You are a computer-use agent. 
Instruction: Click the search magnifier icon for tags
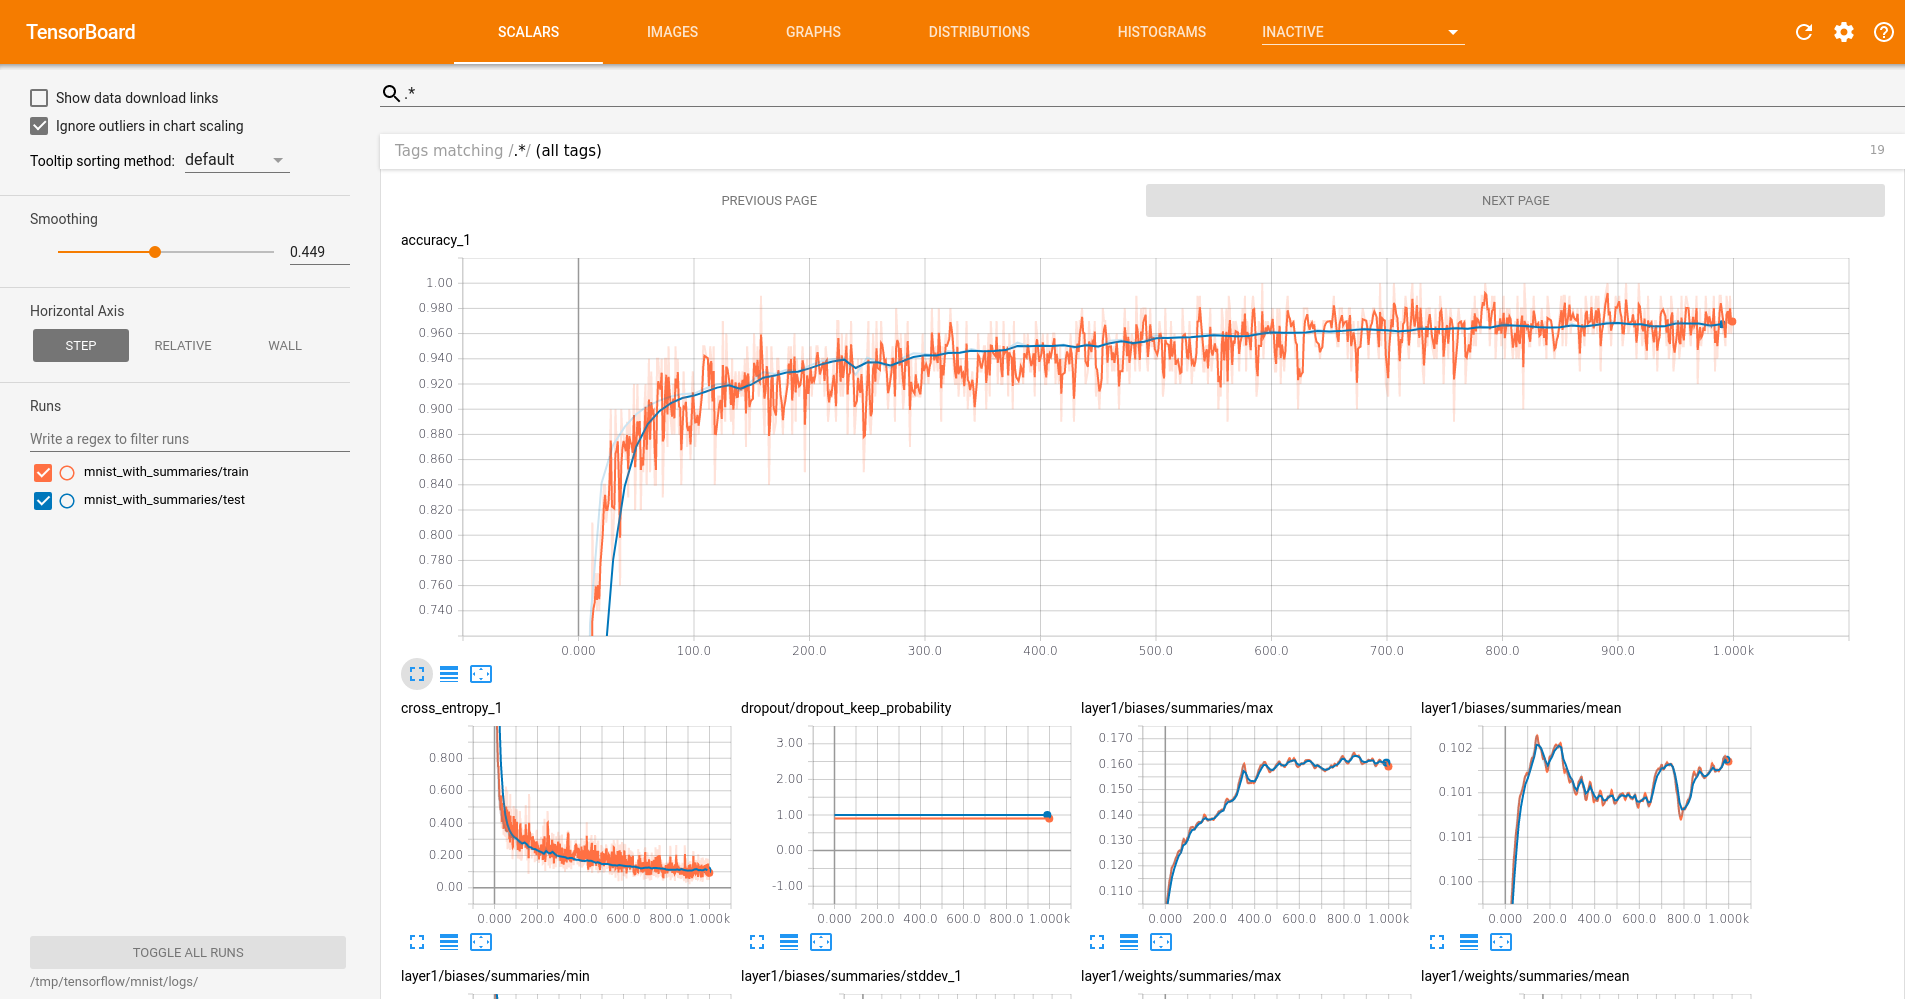coord(391,93)
